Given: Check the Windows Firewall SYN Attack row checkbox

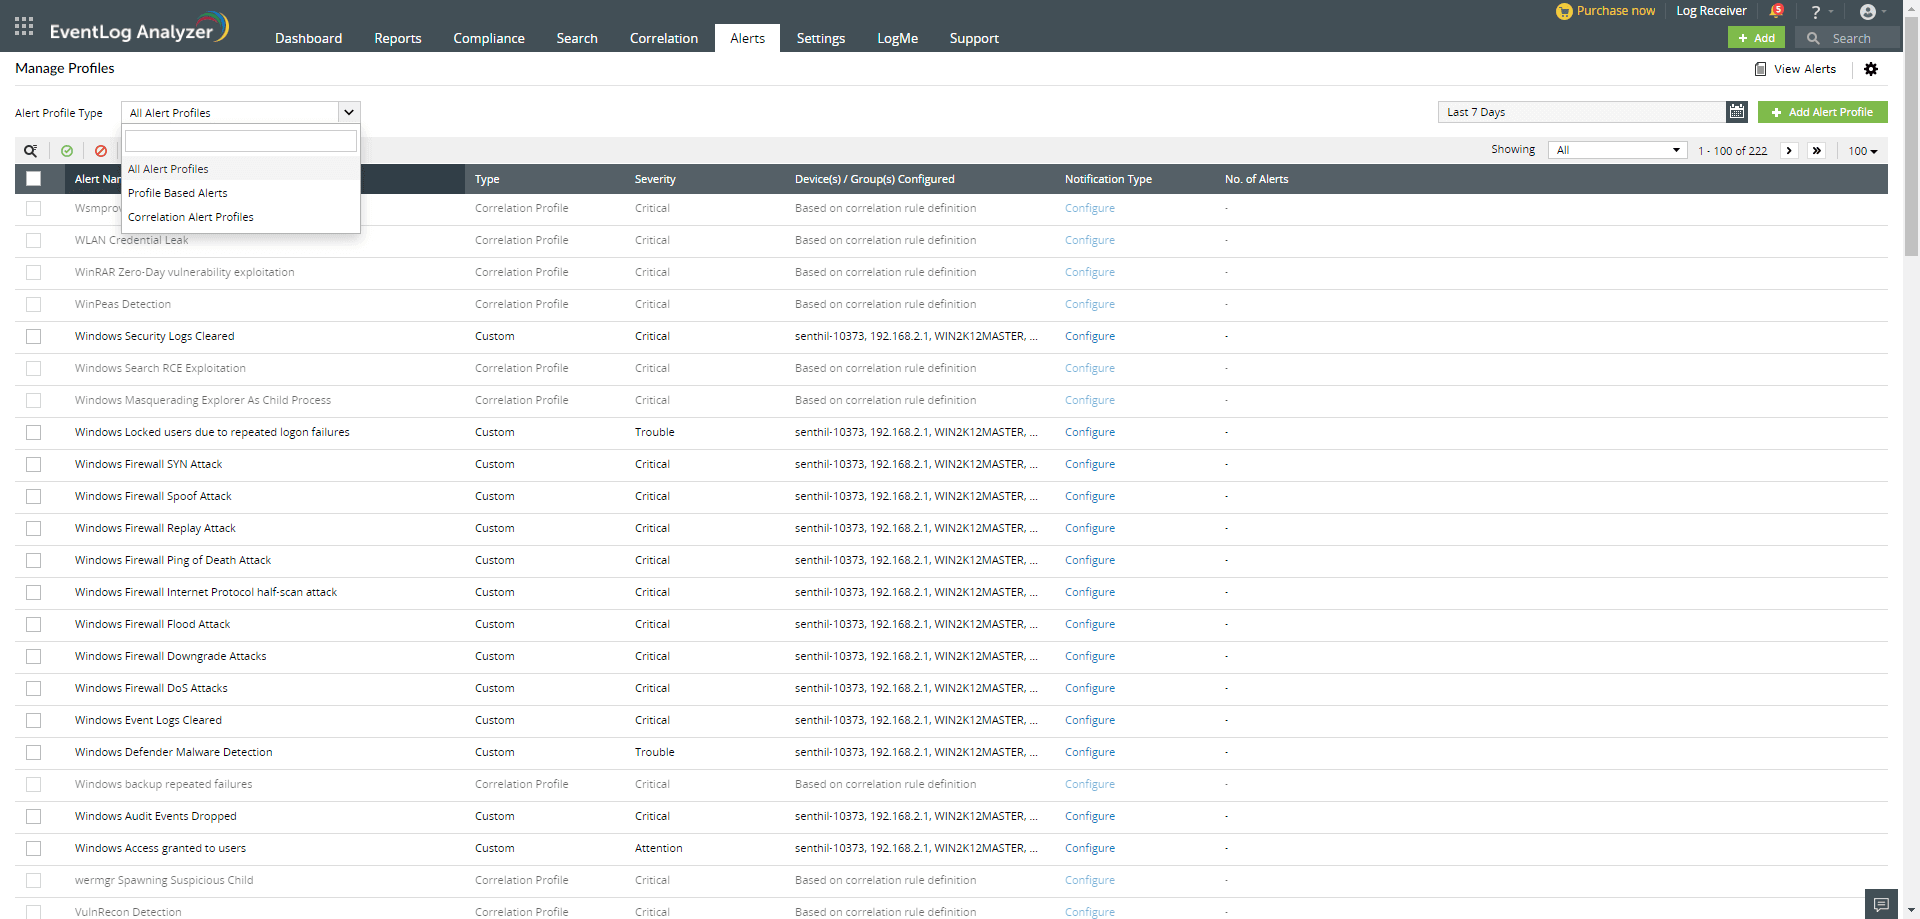Looking at the screenshot, I should point(33,464).
